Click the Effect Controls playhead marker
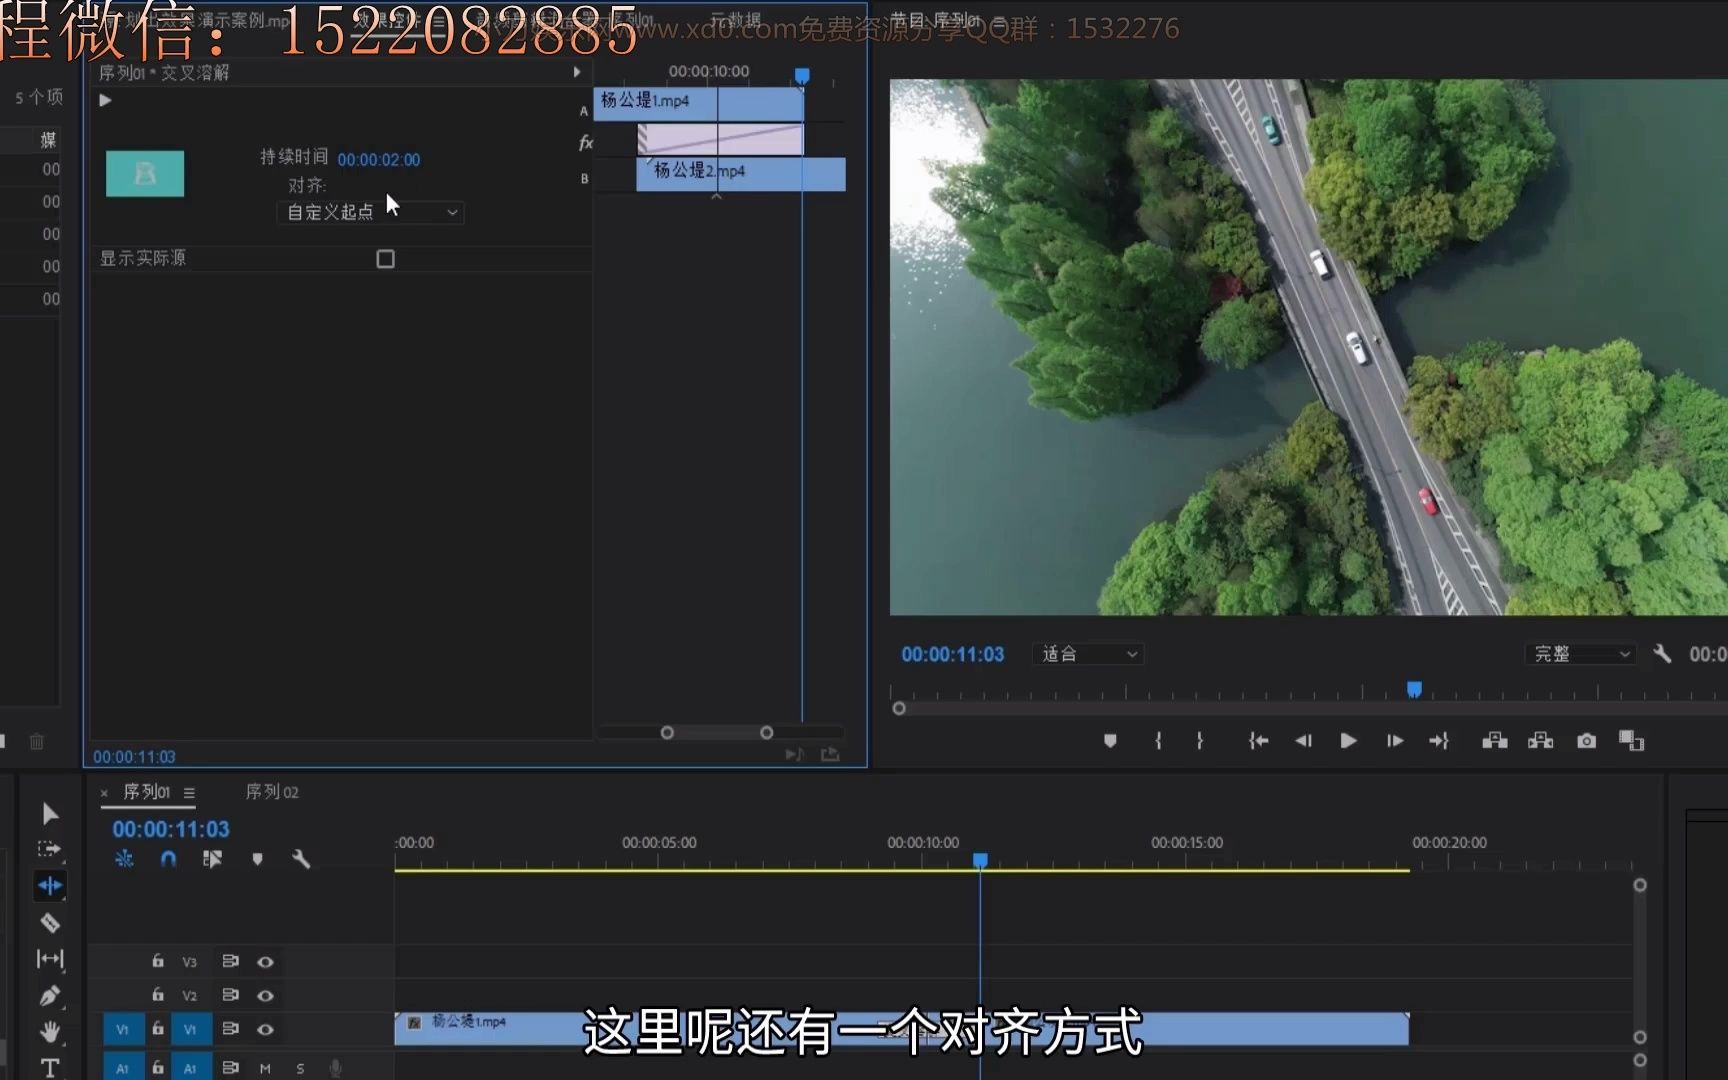Screen dimensions: 1728x1080 (802, 76)
